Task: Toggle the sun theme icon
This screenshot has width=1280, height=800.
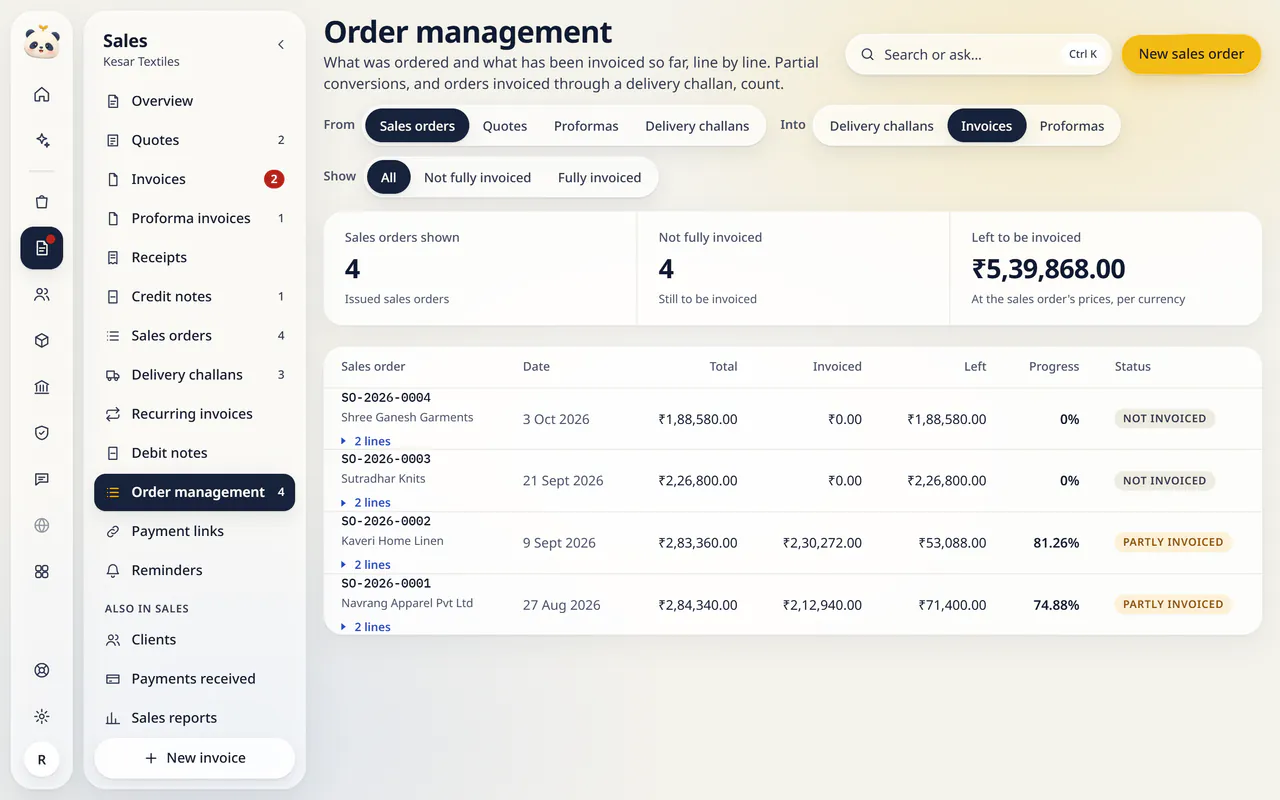Action: 42,716
